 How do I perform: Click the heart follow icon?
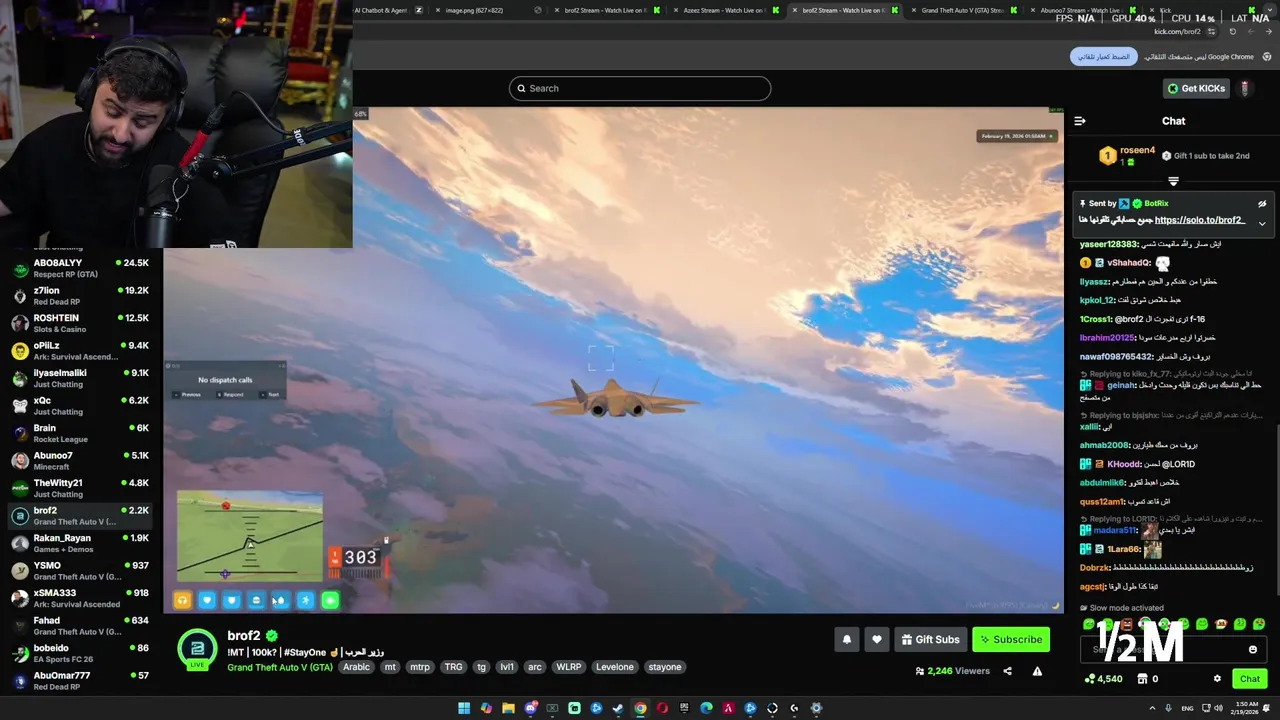(877, 640)
